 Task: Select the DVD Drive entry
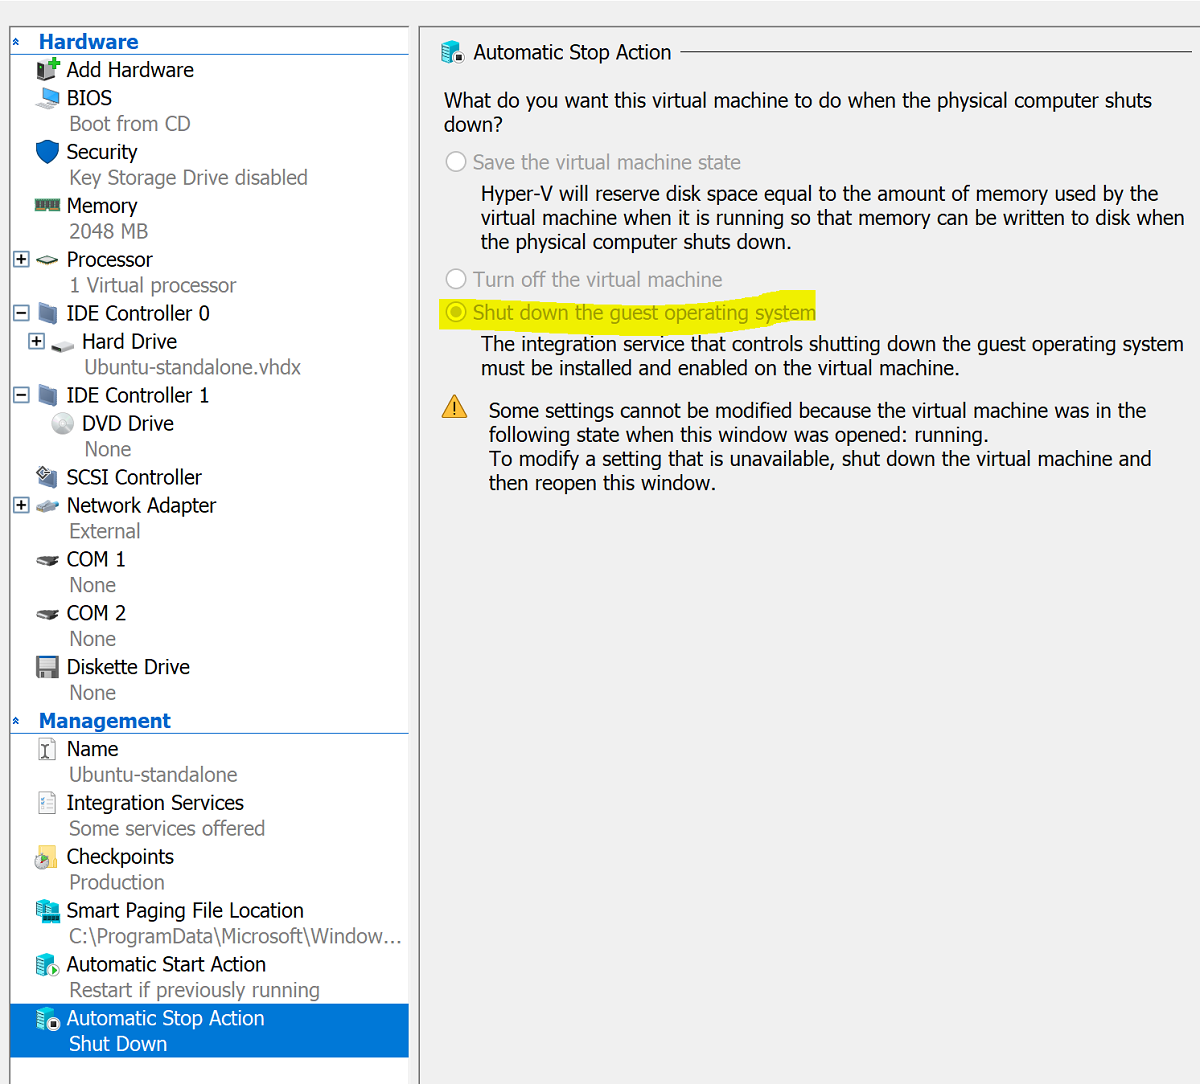pos(128,424)
